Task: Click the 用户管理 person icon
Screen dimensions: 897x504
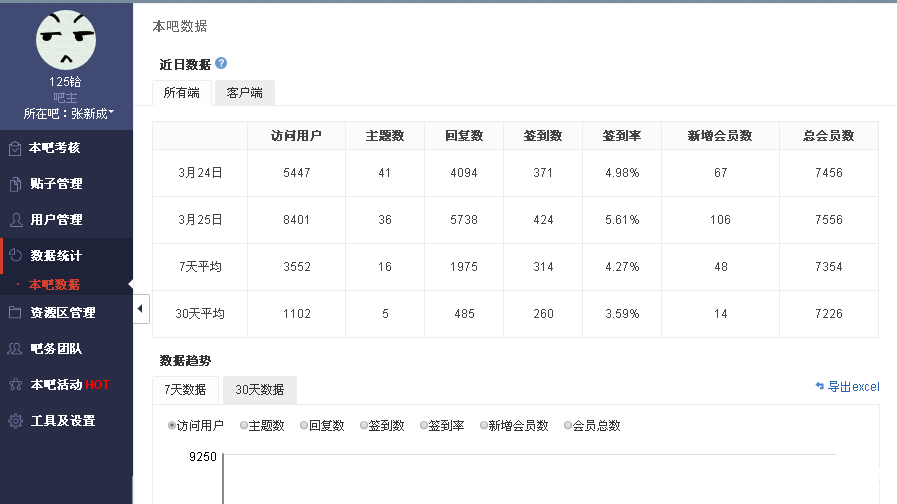Action: tap(15, 220)
